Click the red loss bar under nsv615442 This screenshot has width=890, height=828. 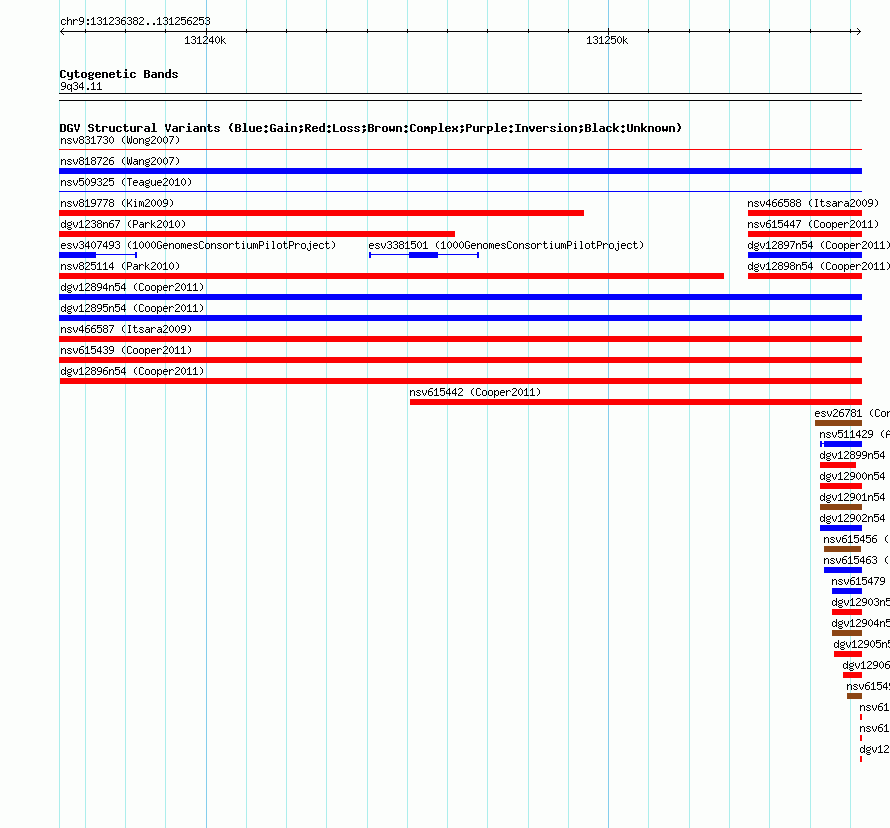coord(636,402)
